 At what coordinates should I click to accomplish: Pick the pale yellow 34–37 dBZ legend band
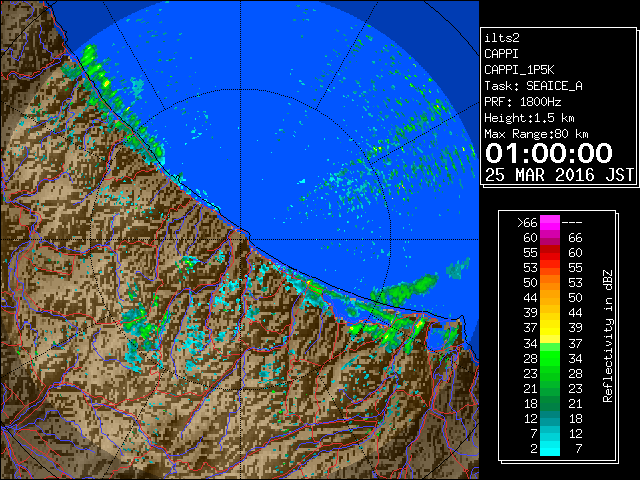[x=550, y=343]
